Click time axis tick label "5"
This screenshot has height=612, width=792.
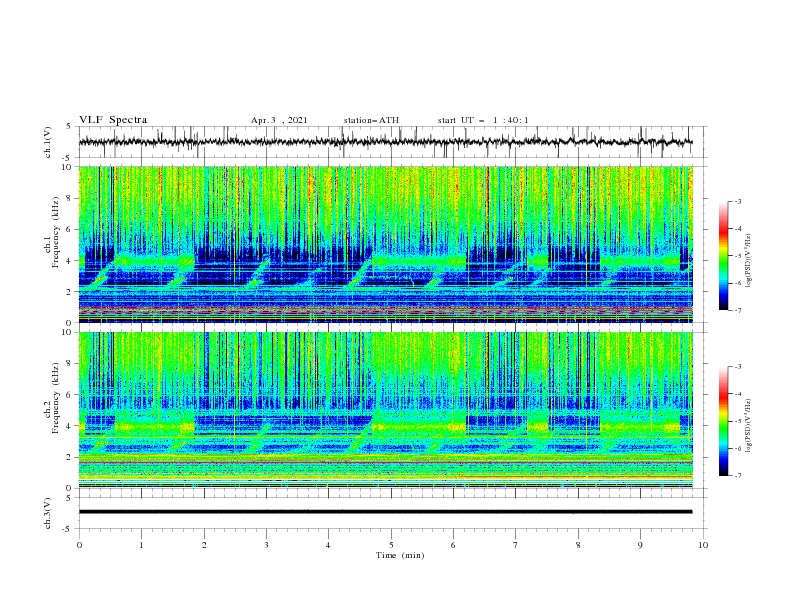pyautogui.click(x=391, y=545)
